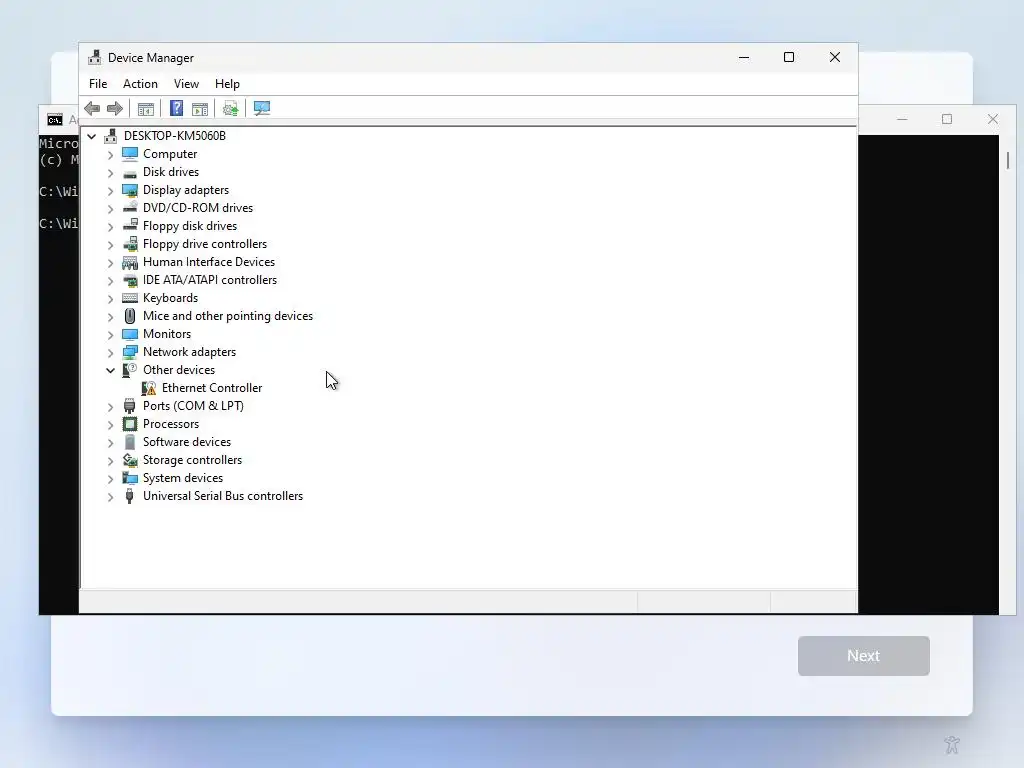The image size is (1024, 768).
Task: Expand the Monitors category
Action: click(x=110, y=335)
